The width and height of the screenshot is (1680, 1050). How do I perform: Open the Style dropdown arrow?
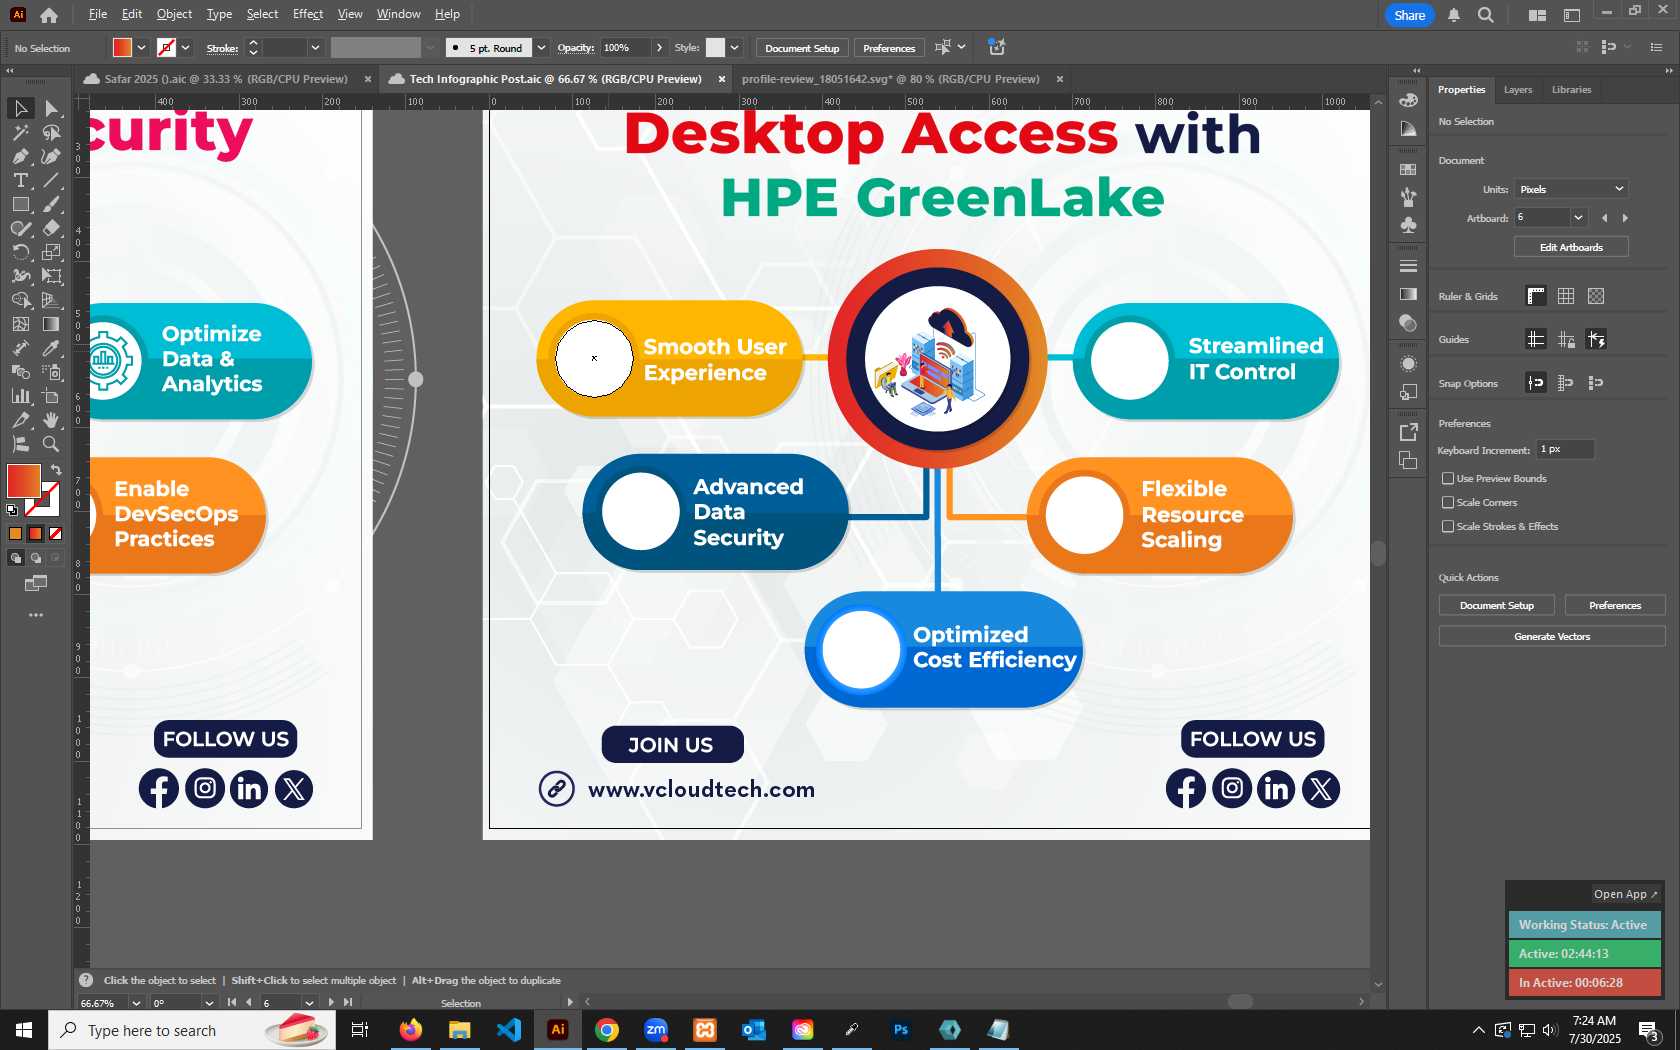[734, 47]
